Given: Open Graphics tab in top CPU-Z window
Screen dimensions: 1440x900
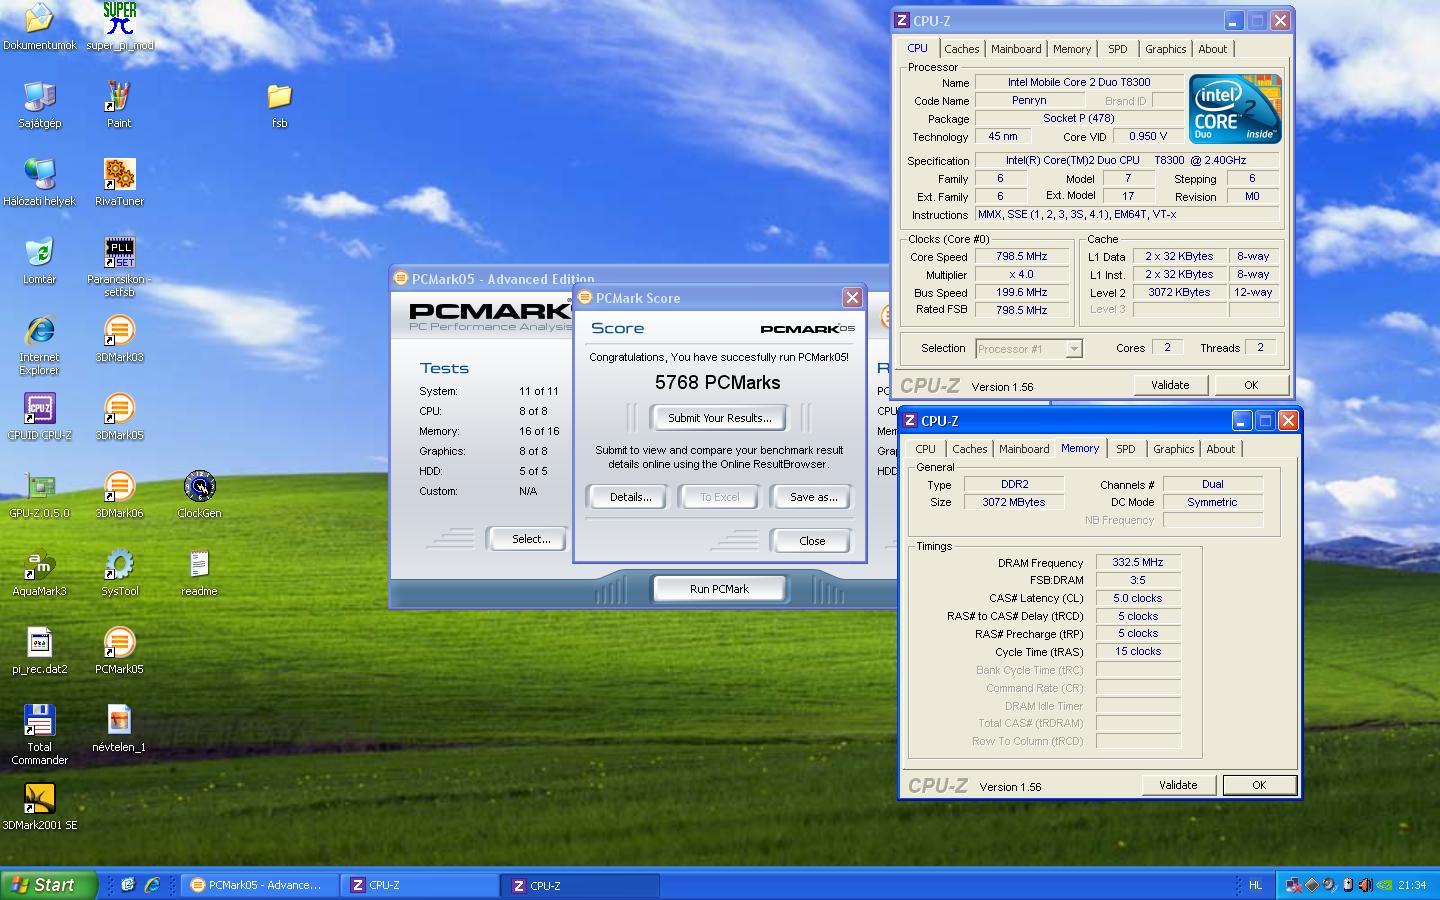Looking at the screenshot, I should point(1165,49).
